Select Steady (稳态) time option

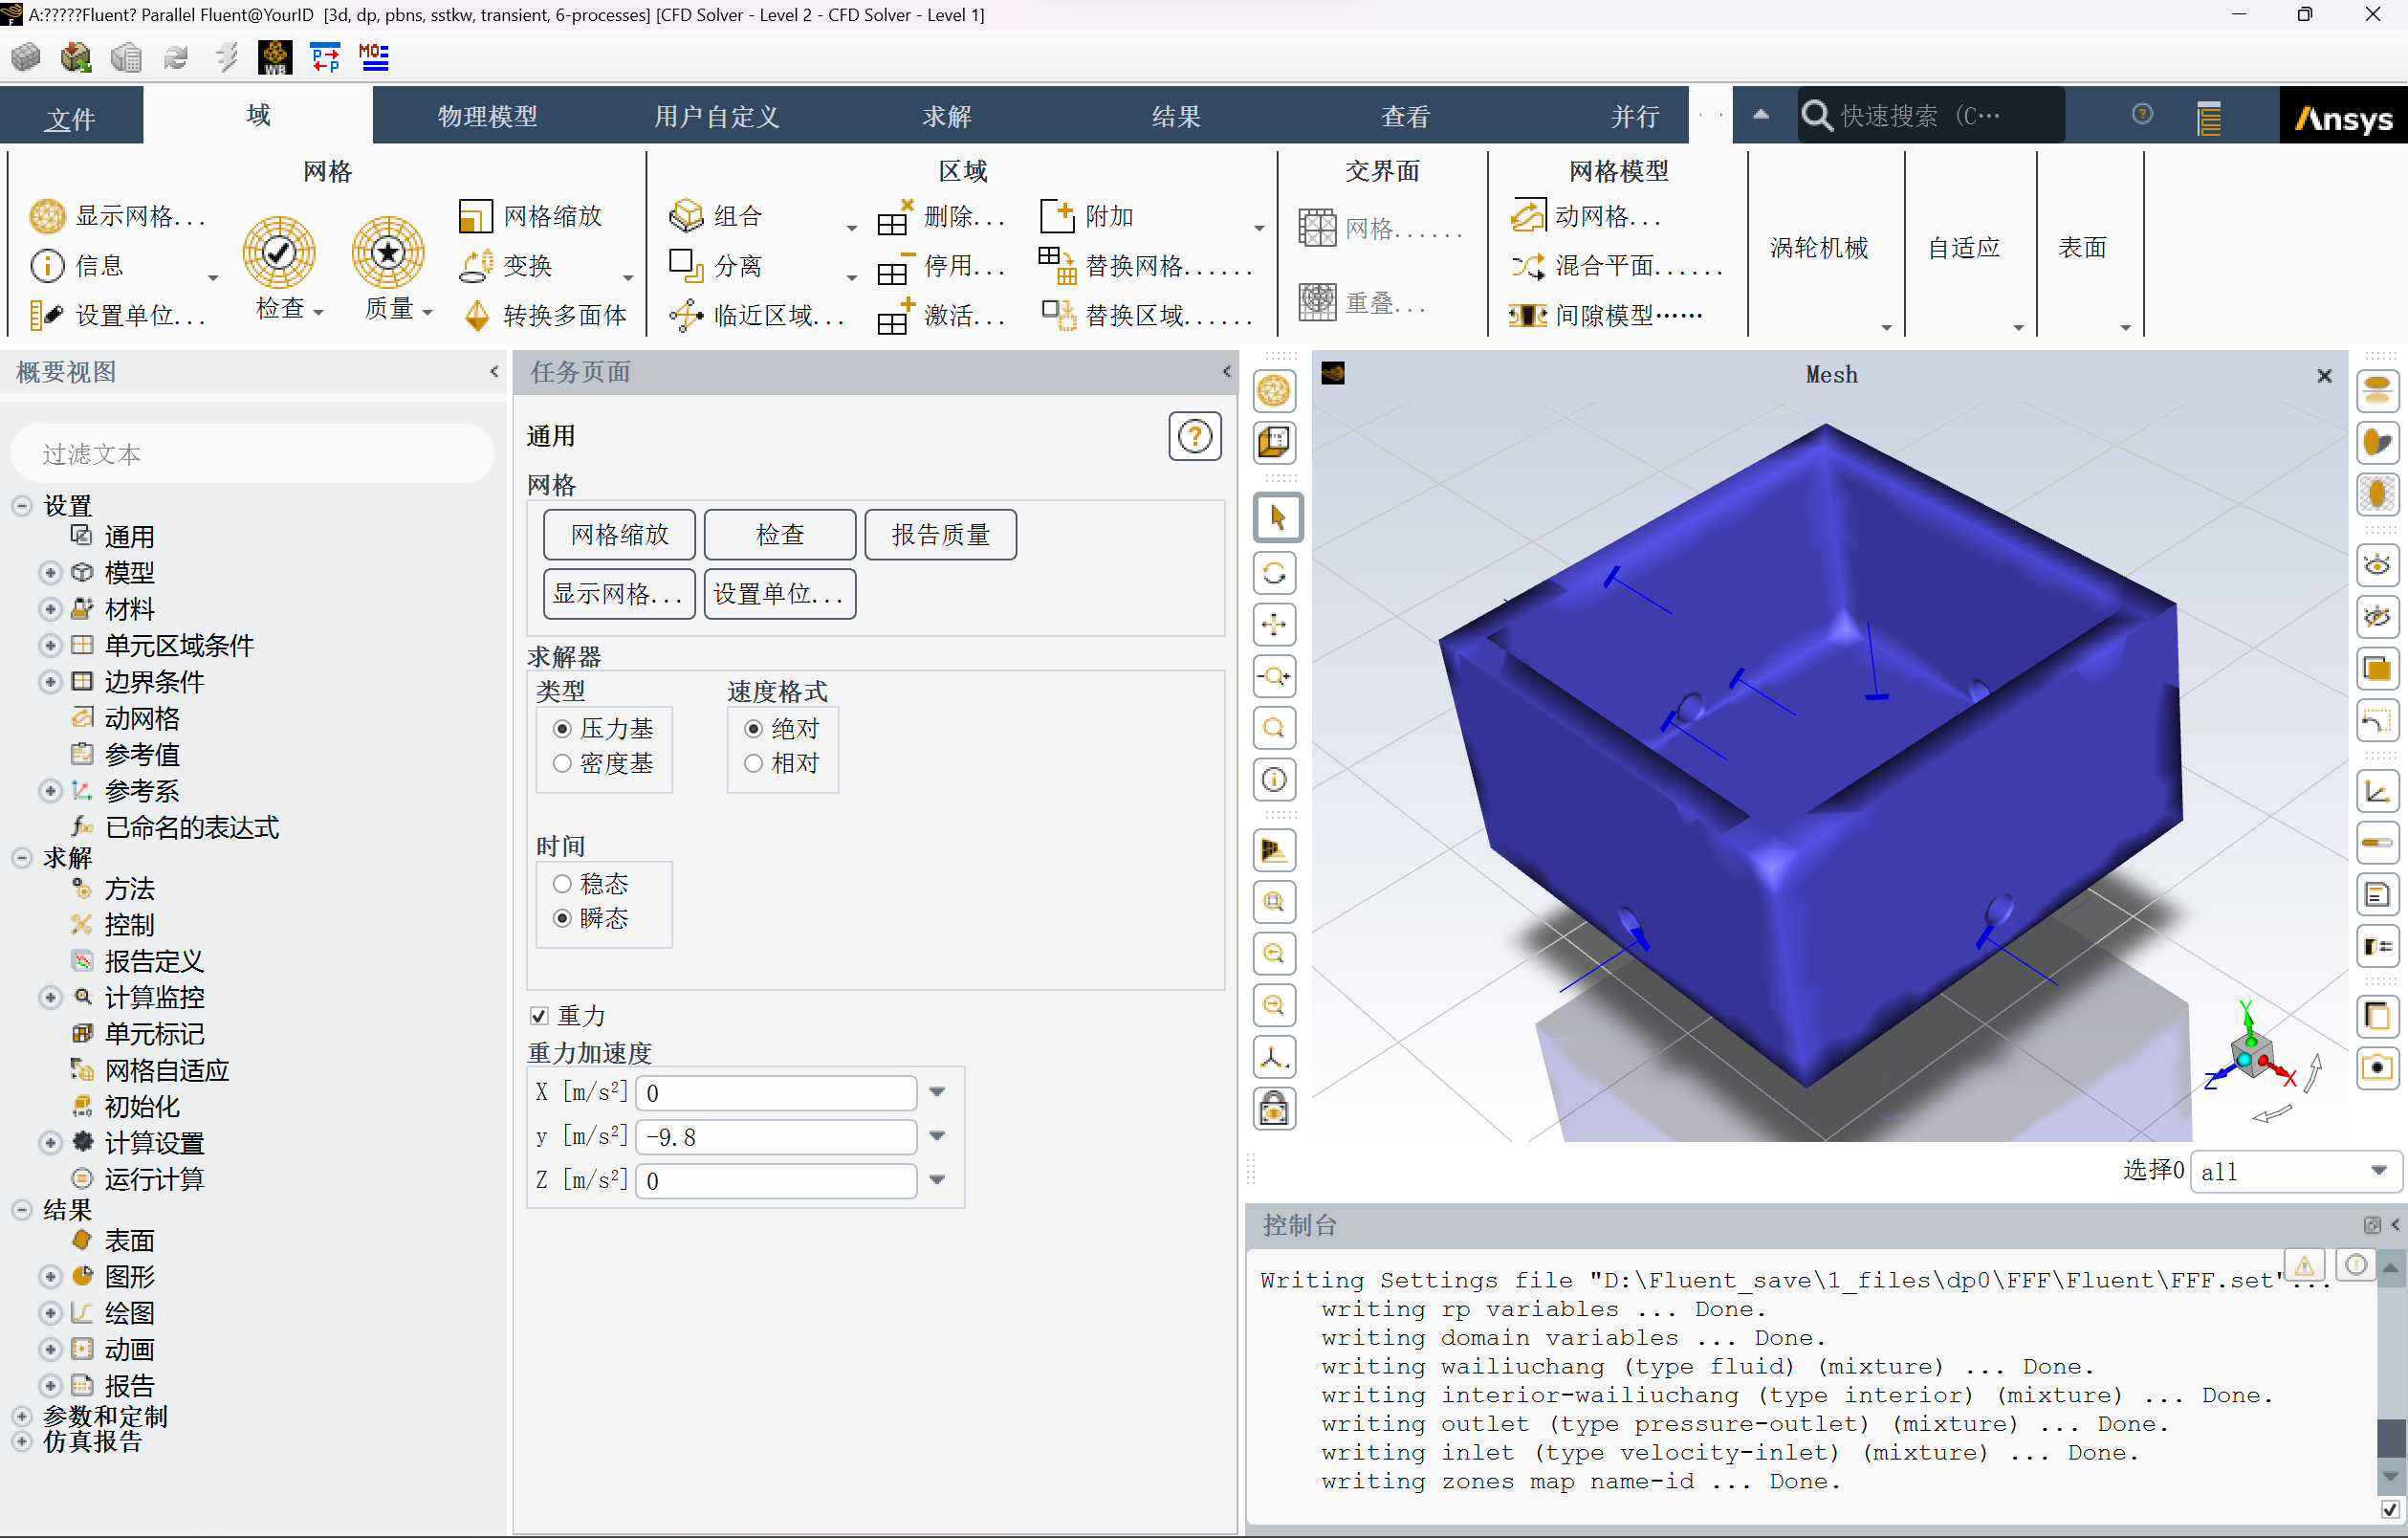(562, 884)
